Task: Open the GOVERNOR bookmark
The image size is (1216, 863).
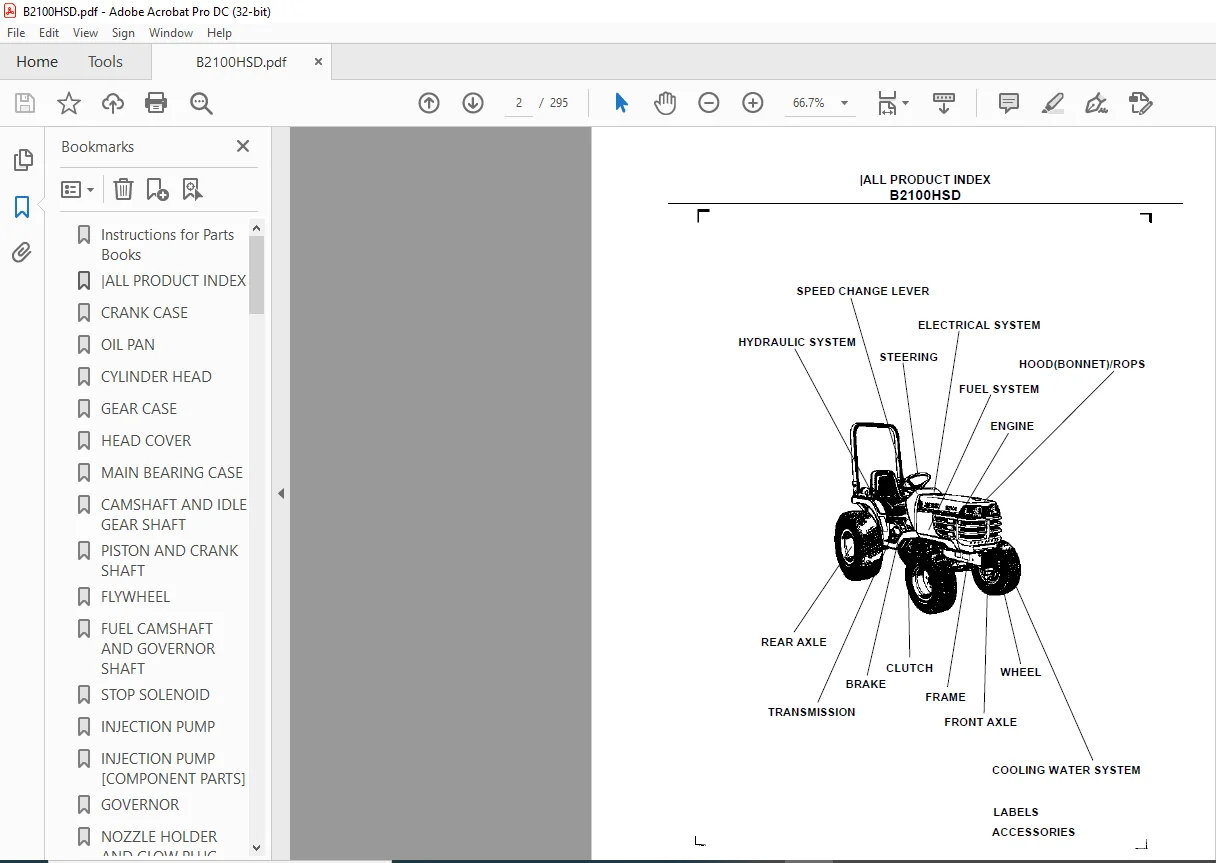Action: pos(140,805)
